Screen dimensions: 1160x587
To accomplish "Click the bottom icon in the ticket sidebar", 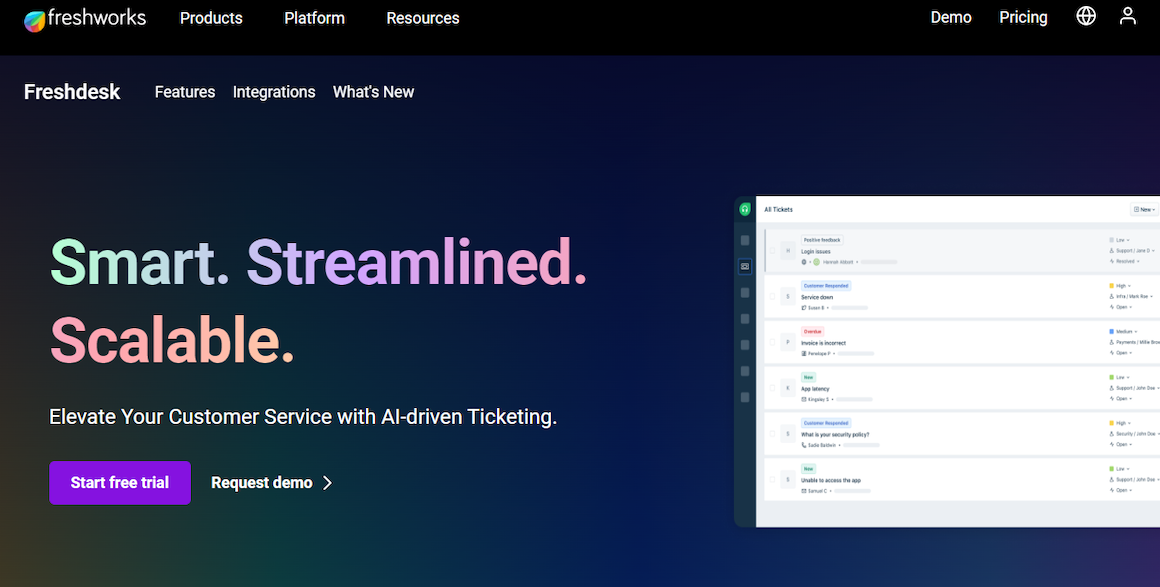I will (743, 396).
